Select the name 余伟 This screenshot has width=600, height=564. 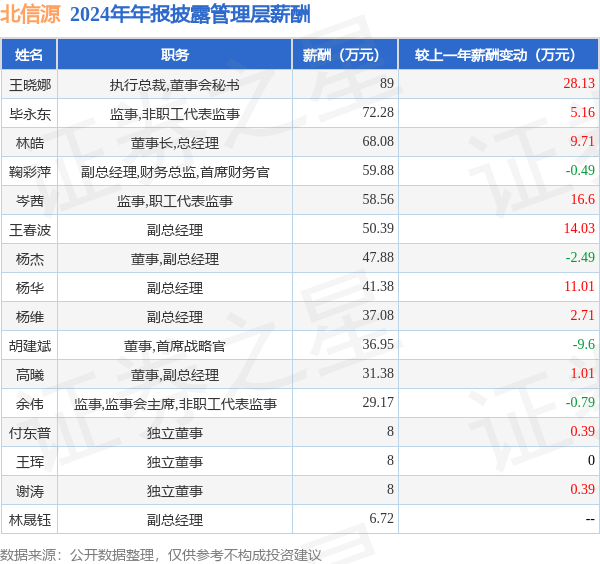coord(29,404)
